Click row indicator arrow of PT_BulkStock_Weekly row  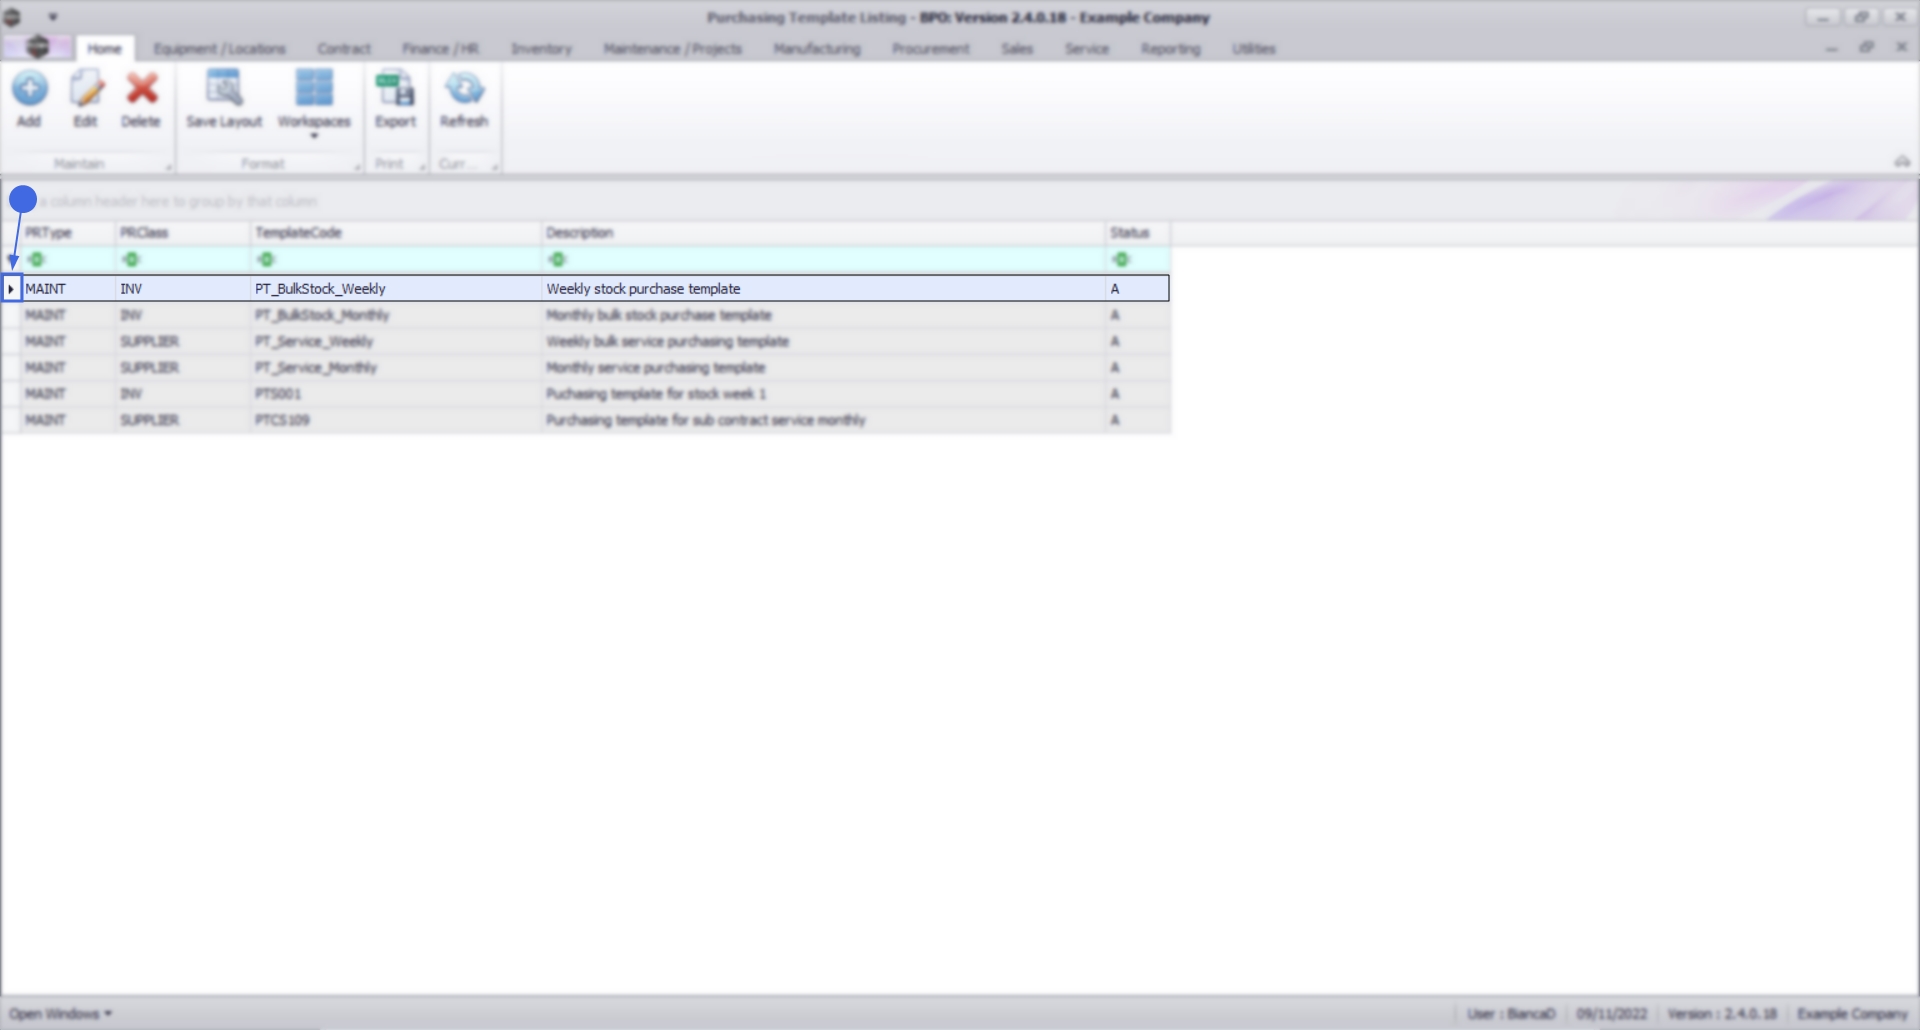pos(11,288)
